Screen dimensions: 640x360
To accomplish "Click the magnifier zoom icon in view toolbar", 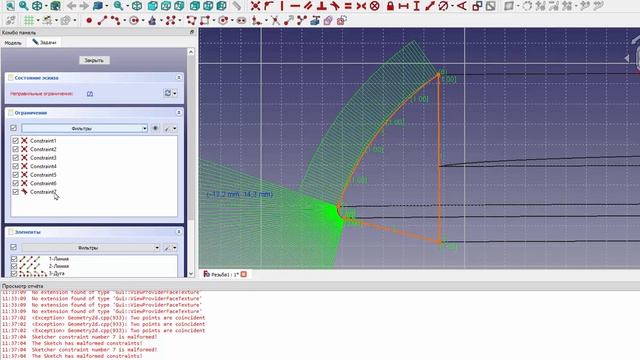I will point(118,6).
